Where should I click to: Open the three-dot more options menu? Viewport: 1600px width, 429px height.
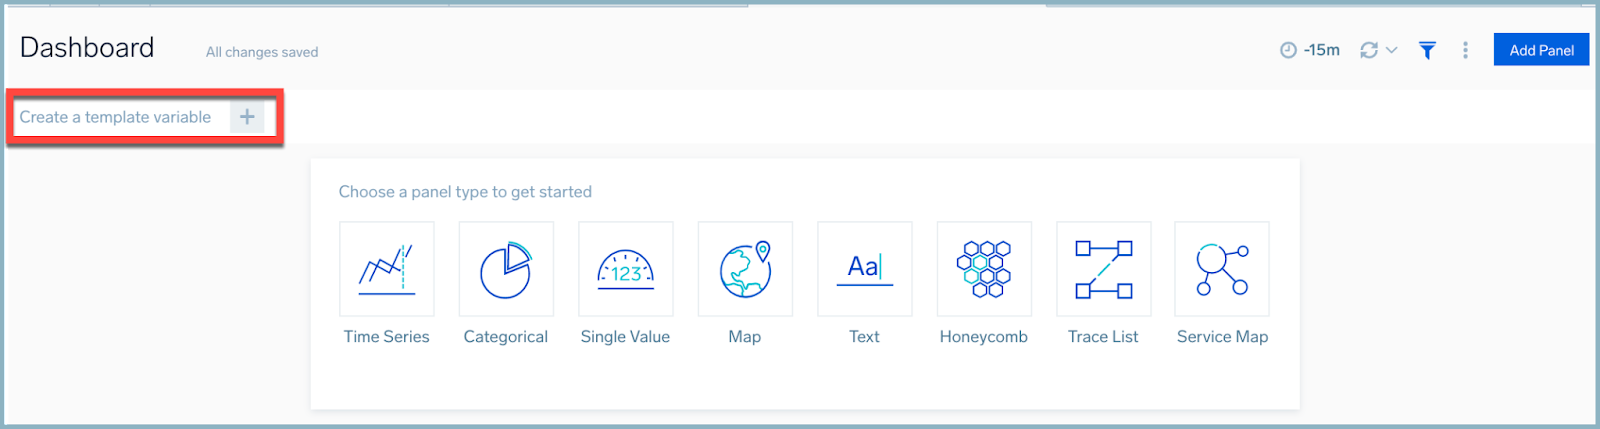1465,50
